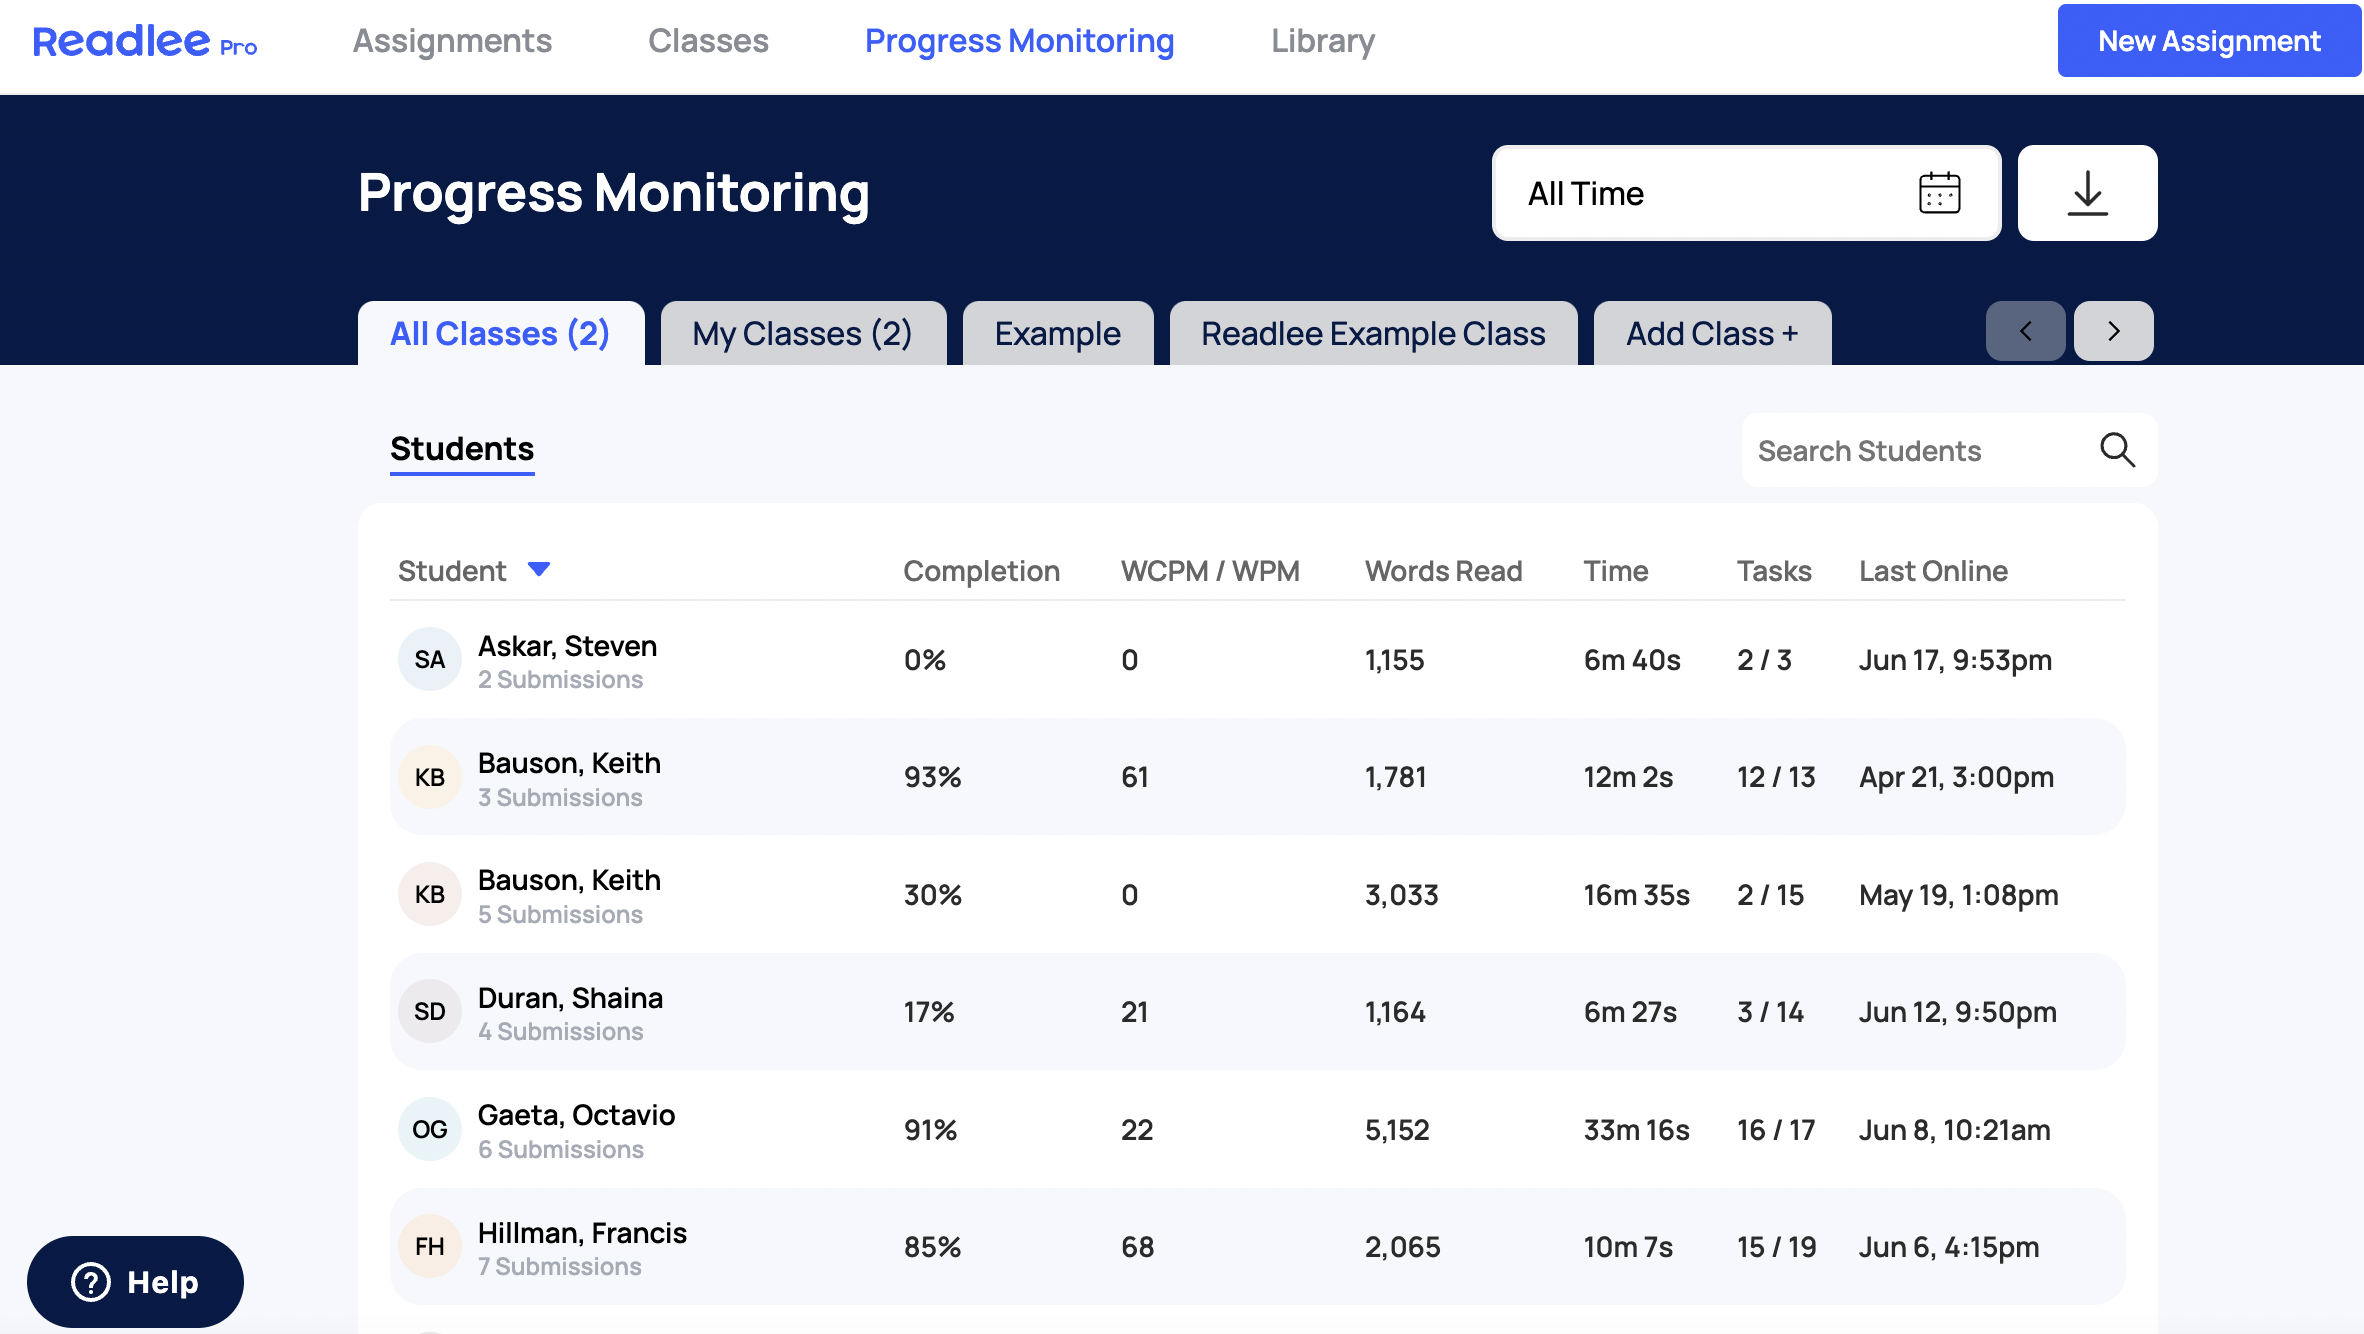The height and width of the screenshot is (1334, 2364).
Task: Click Jun 17, 9:53pm last online
Action: pos(1955,660)
